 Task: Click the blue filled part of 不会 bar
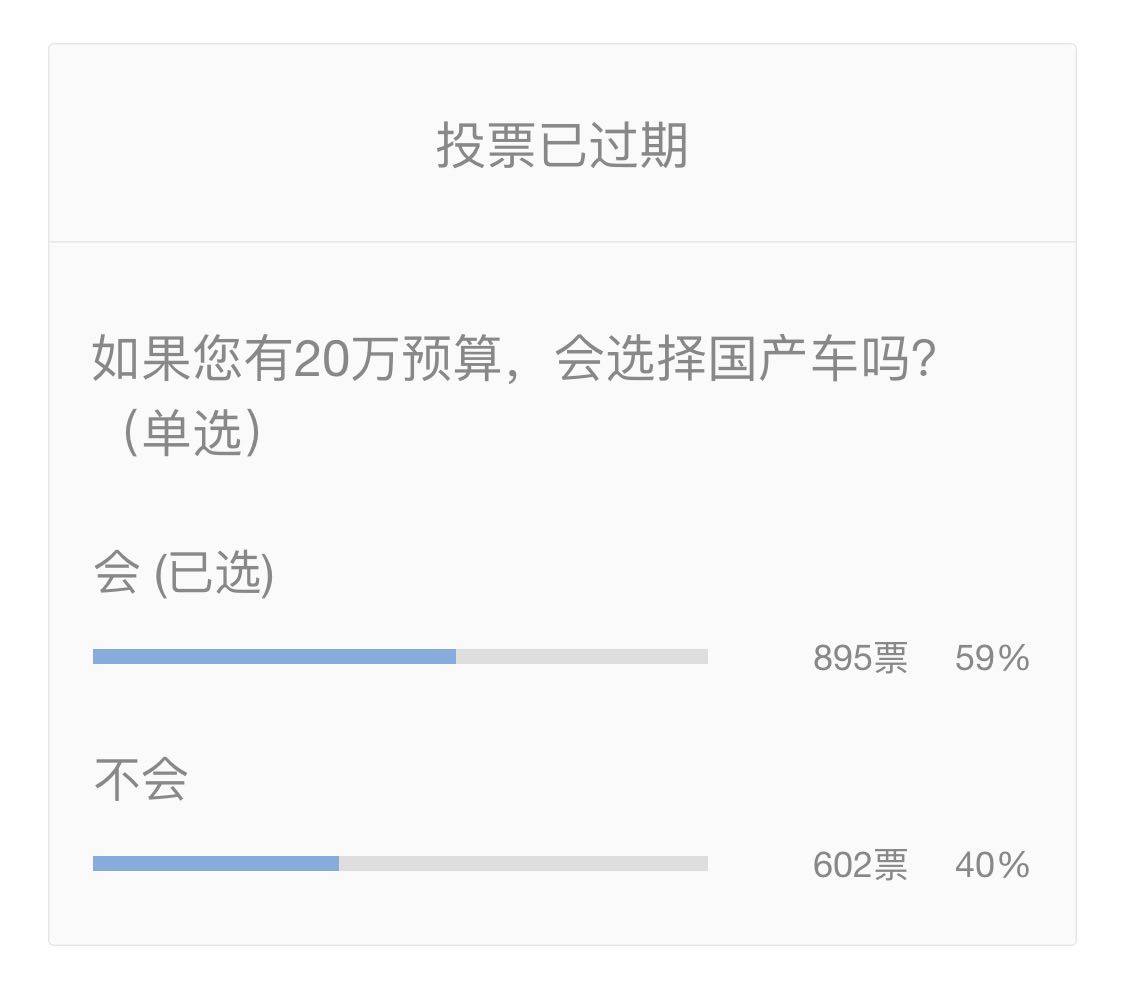[216, 863]
